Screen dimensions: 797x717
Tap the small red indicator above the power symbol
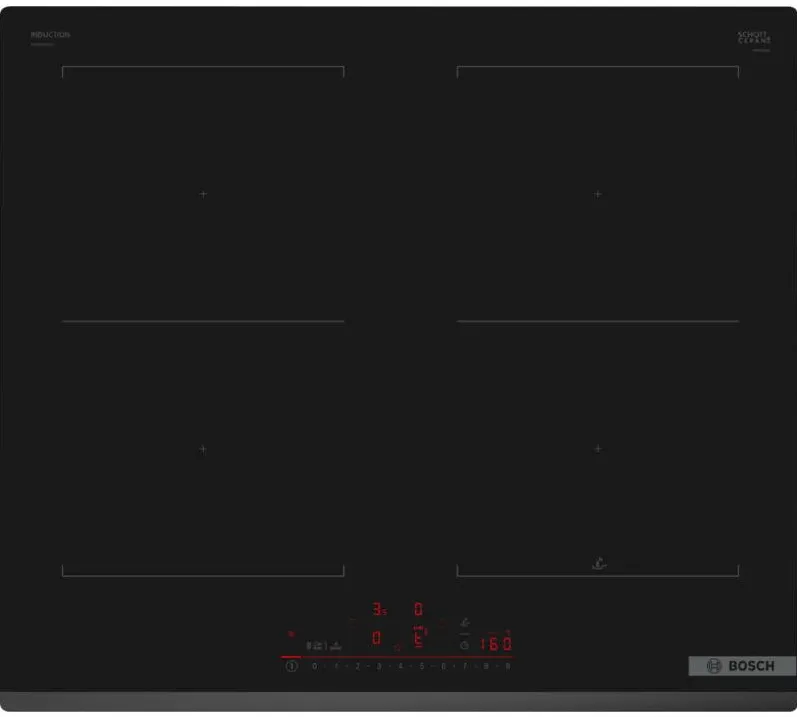click(x=291, y=634)
